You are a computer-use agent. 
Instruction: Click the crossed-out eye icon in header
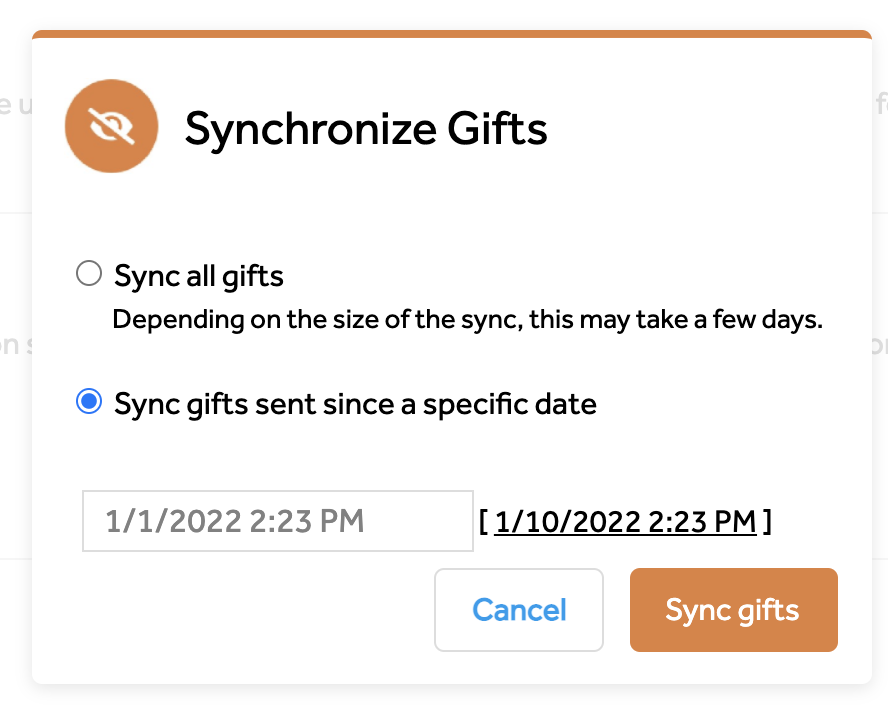click(112, 126)
